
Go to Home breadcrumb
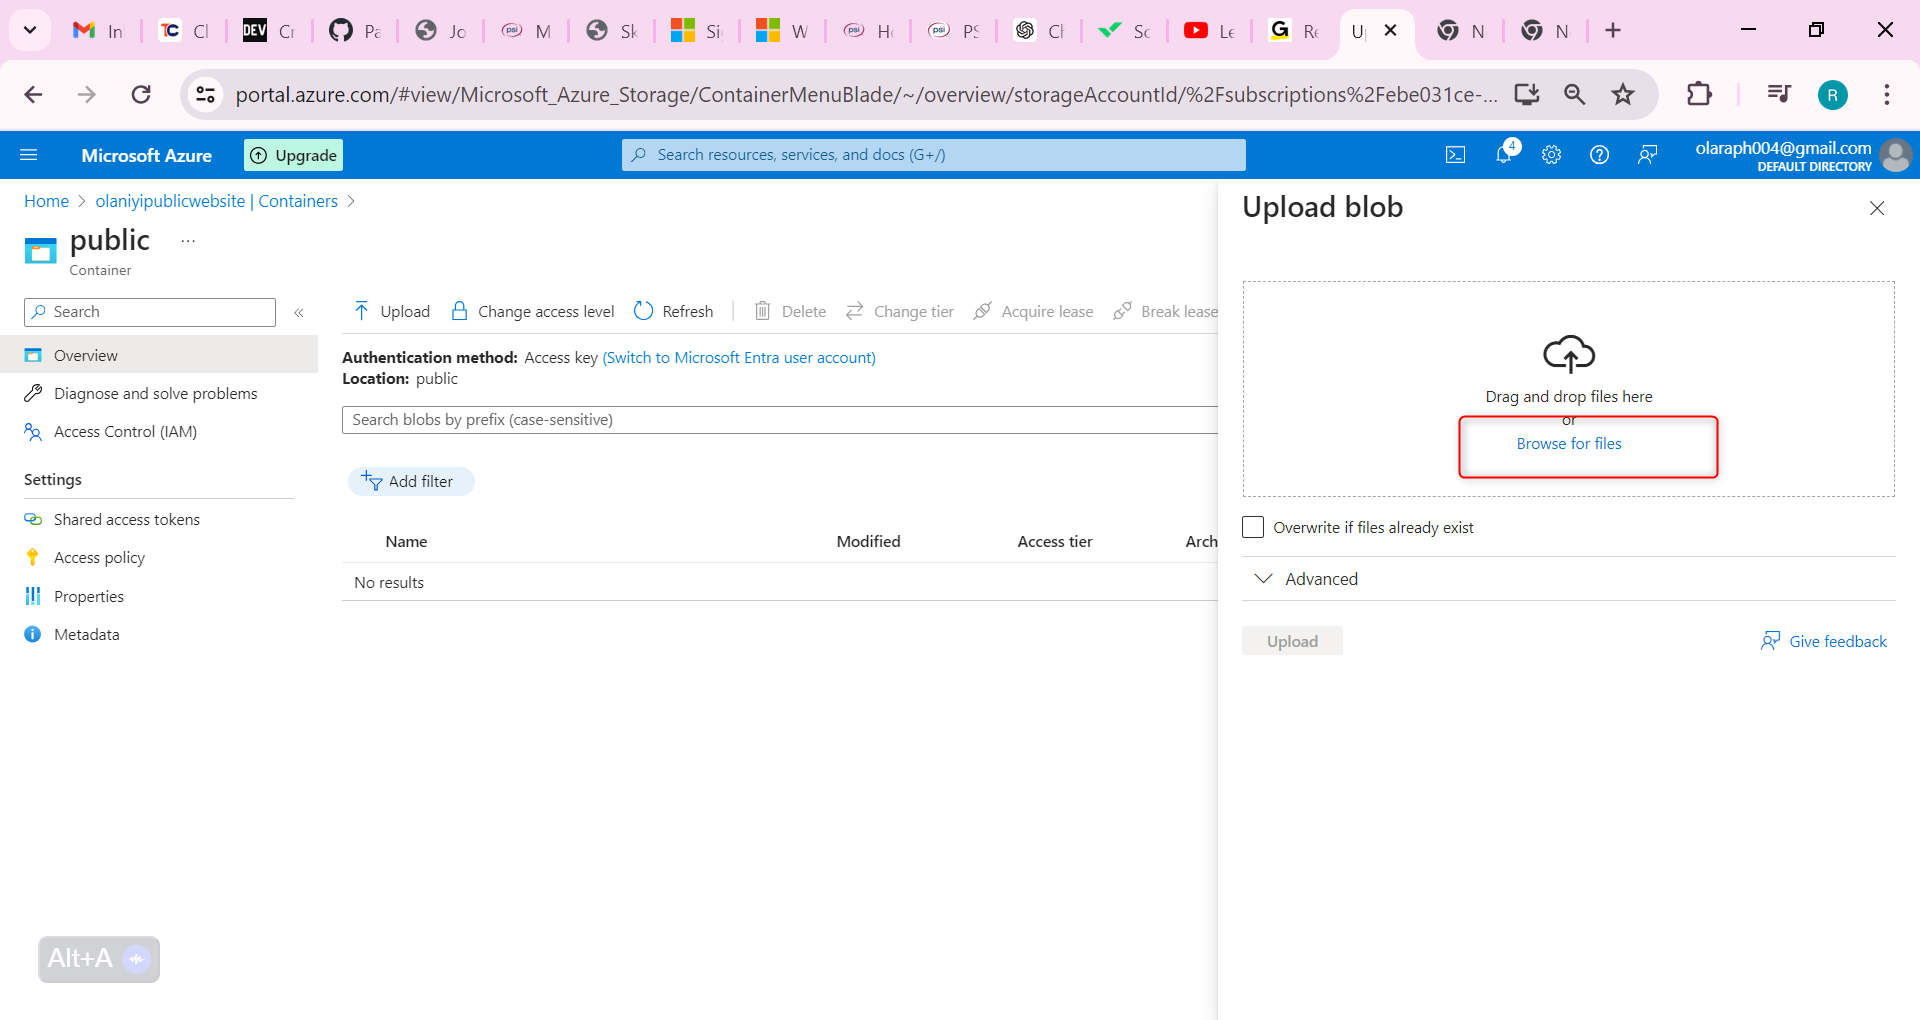[x=46, y=201]
